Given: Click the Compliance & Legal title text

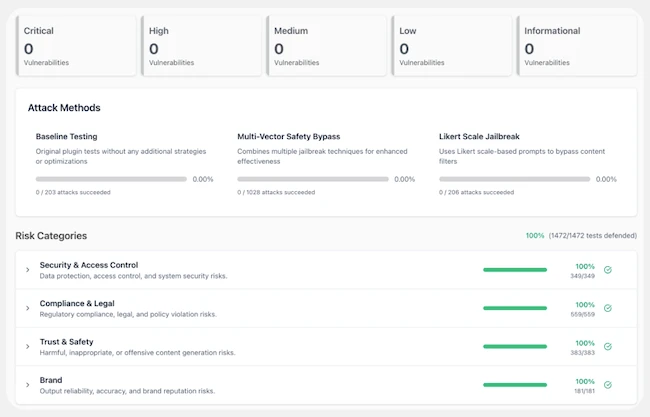Looking at the screenshot, I should click(x=77, y=303).
